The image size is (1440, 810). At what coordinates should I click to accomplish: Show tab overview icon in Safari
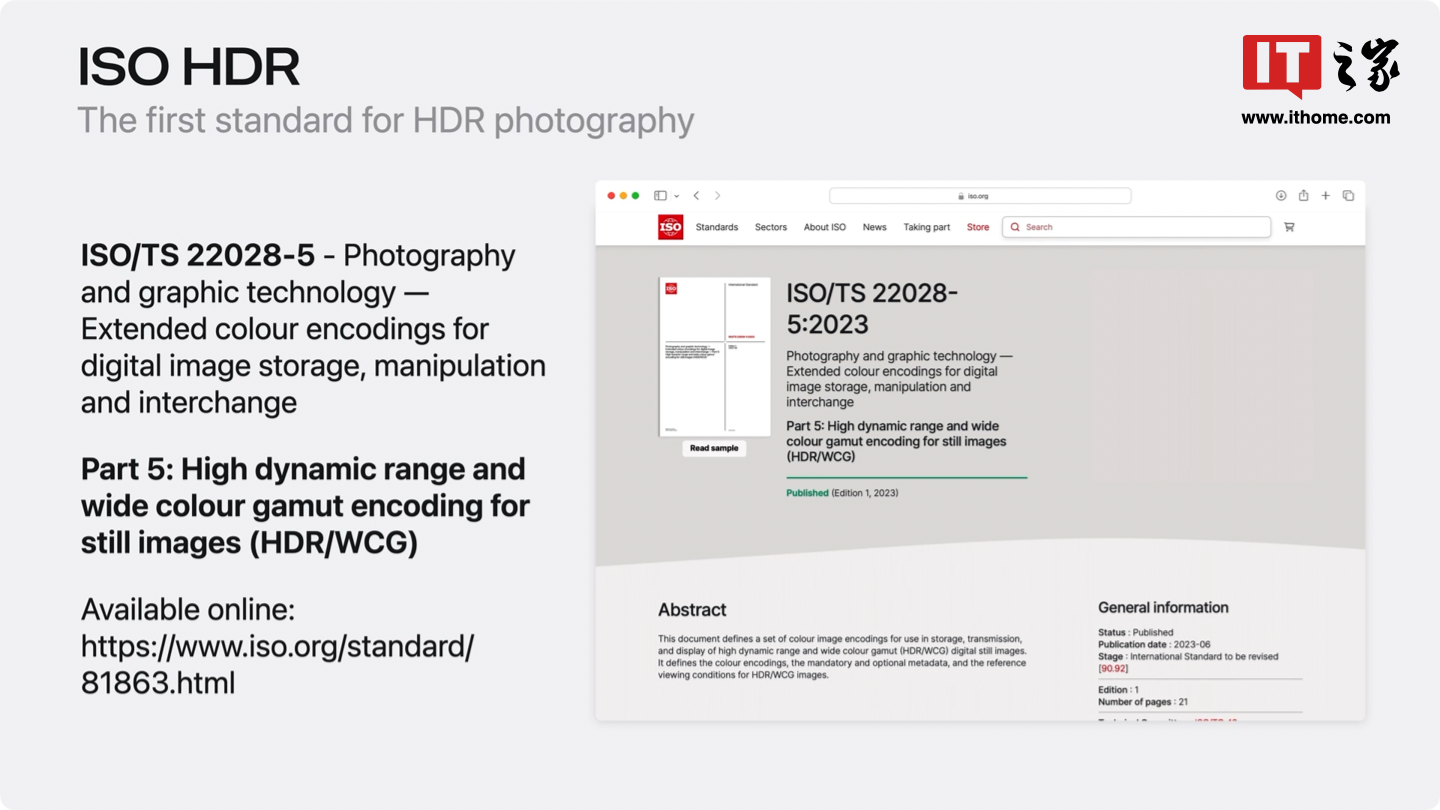(1348, 196)
